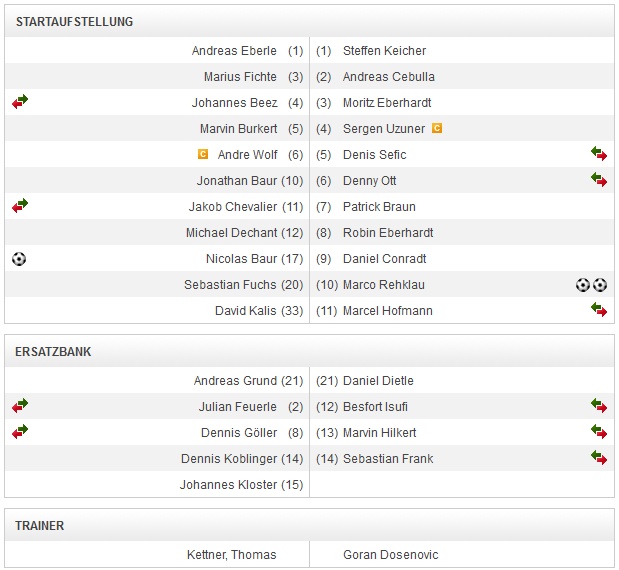Image resolution: width=619 pixels, height=570 pixels.
Task: Open player Andreas Eberle's profile
Action: tap(234, 50)
